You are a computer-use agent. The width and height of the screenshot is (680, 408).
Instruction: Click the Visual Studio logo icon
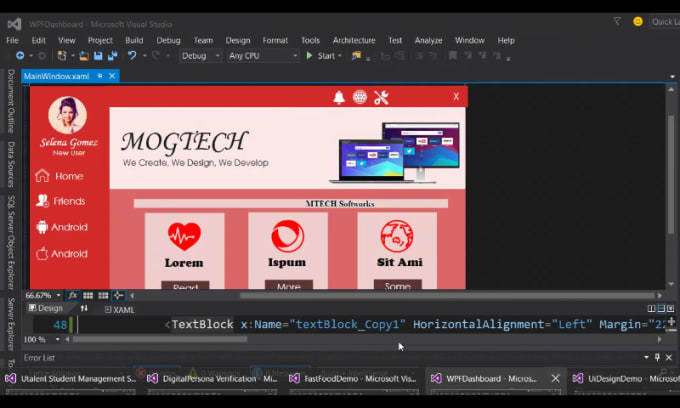coord(14,24)
